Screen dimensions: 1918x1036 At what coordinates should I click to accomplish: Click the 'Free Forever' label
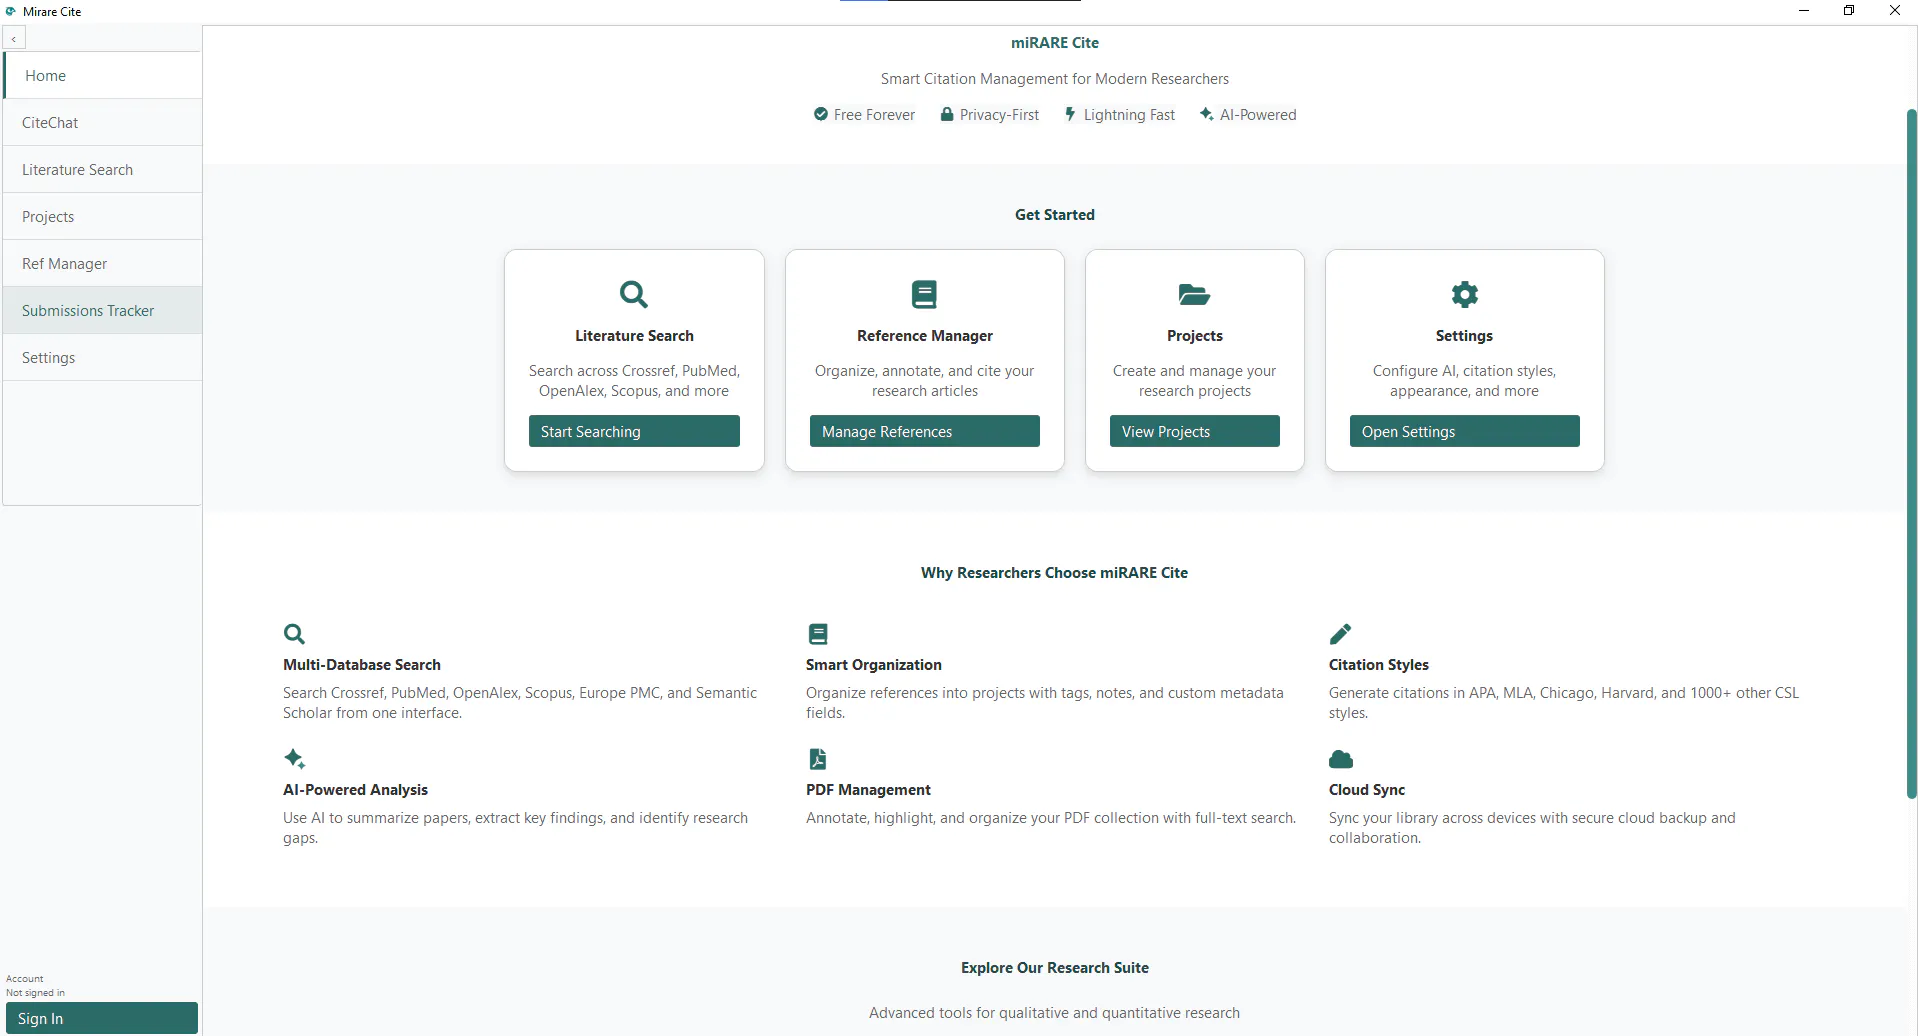click(874, 114)
